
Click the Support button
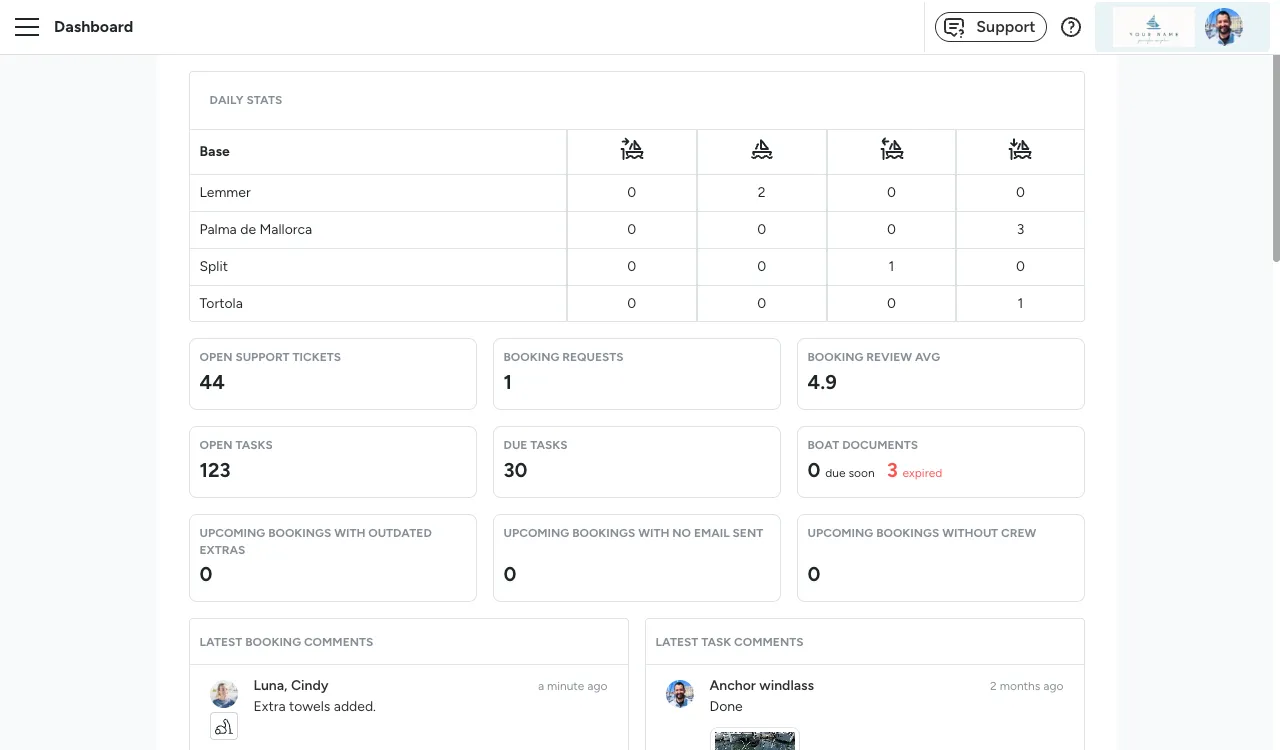pos(990,27)
